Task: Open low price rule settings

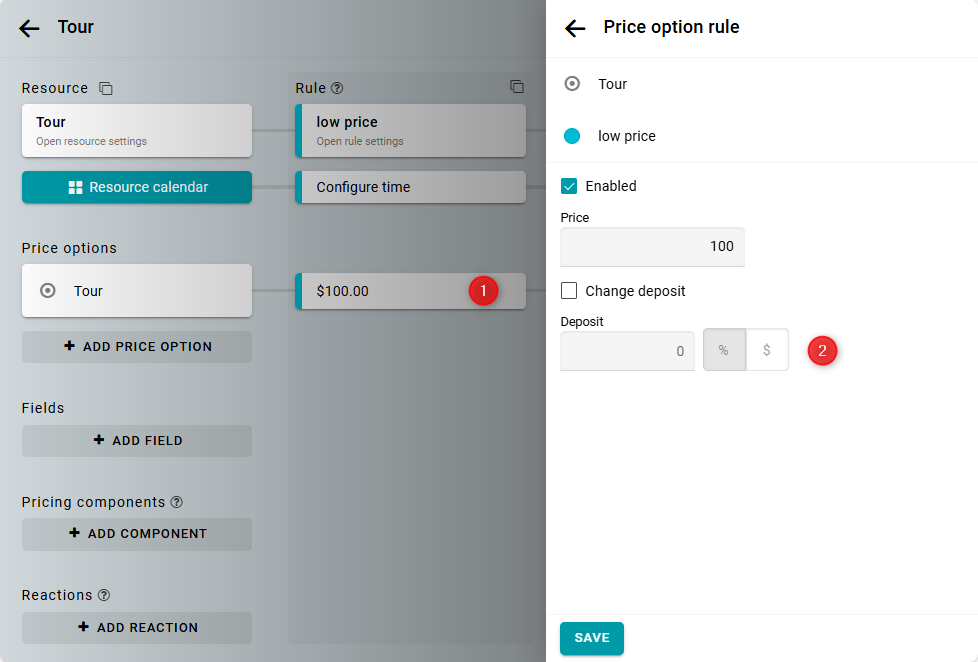Action: pyautogui.click(x=411, y=130)
